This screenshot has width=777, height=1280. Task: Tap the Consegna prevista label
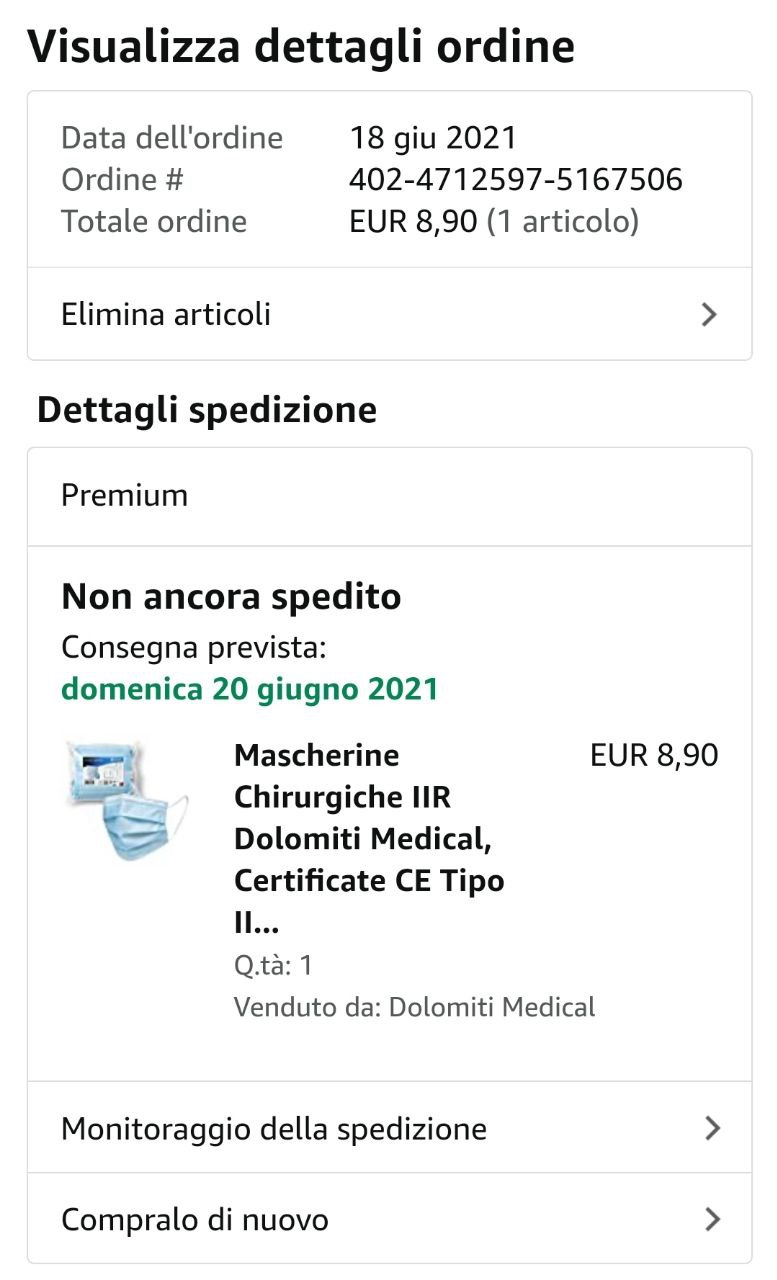click(194, 648)
